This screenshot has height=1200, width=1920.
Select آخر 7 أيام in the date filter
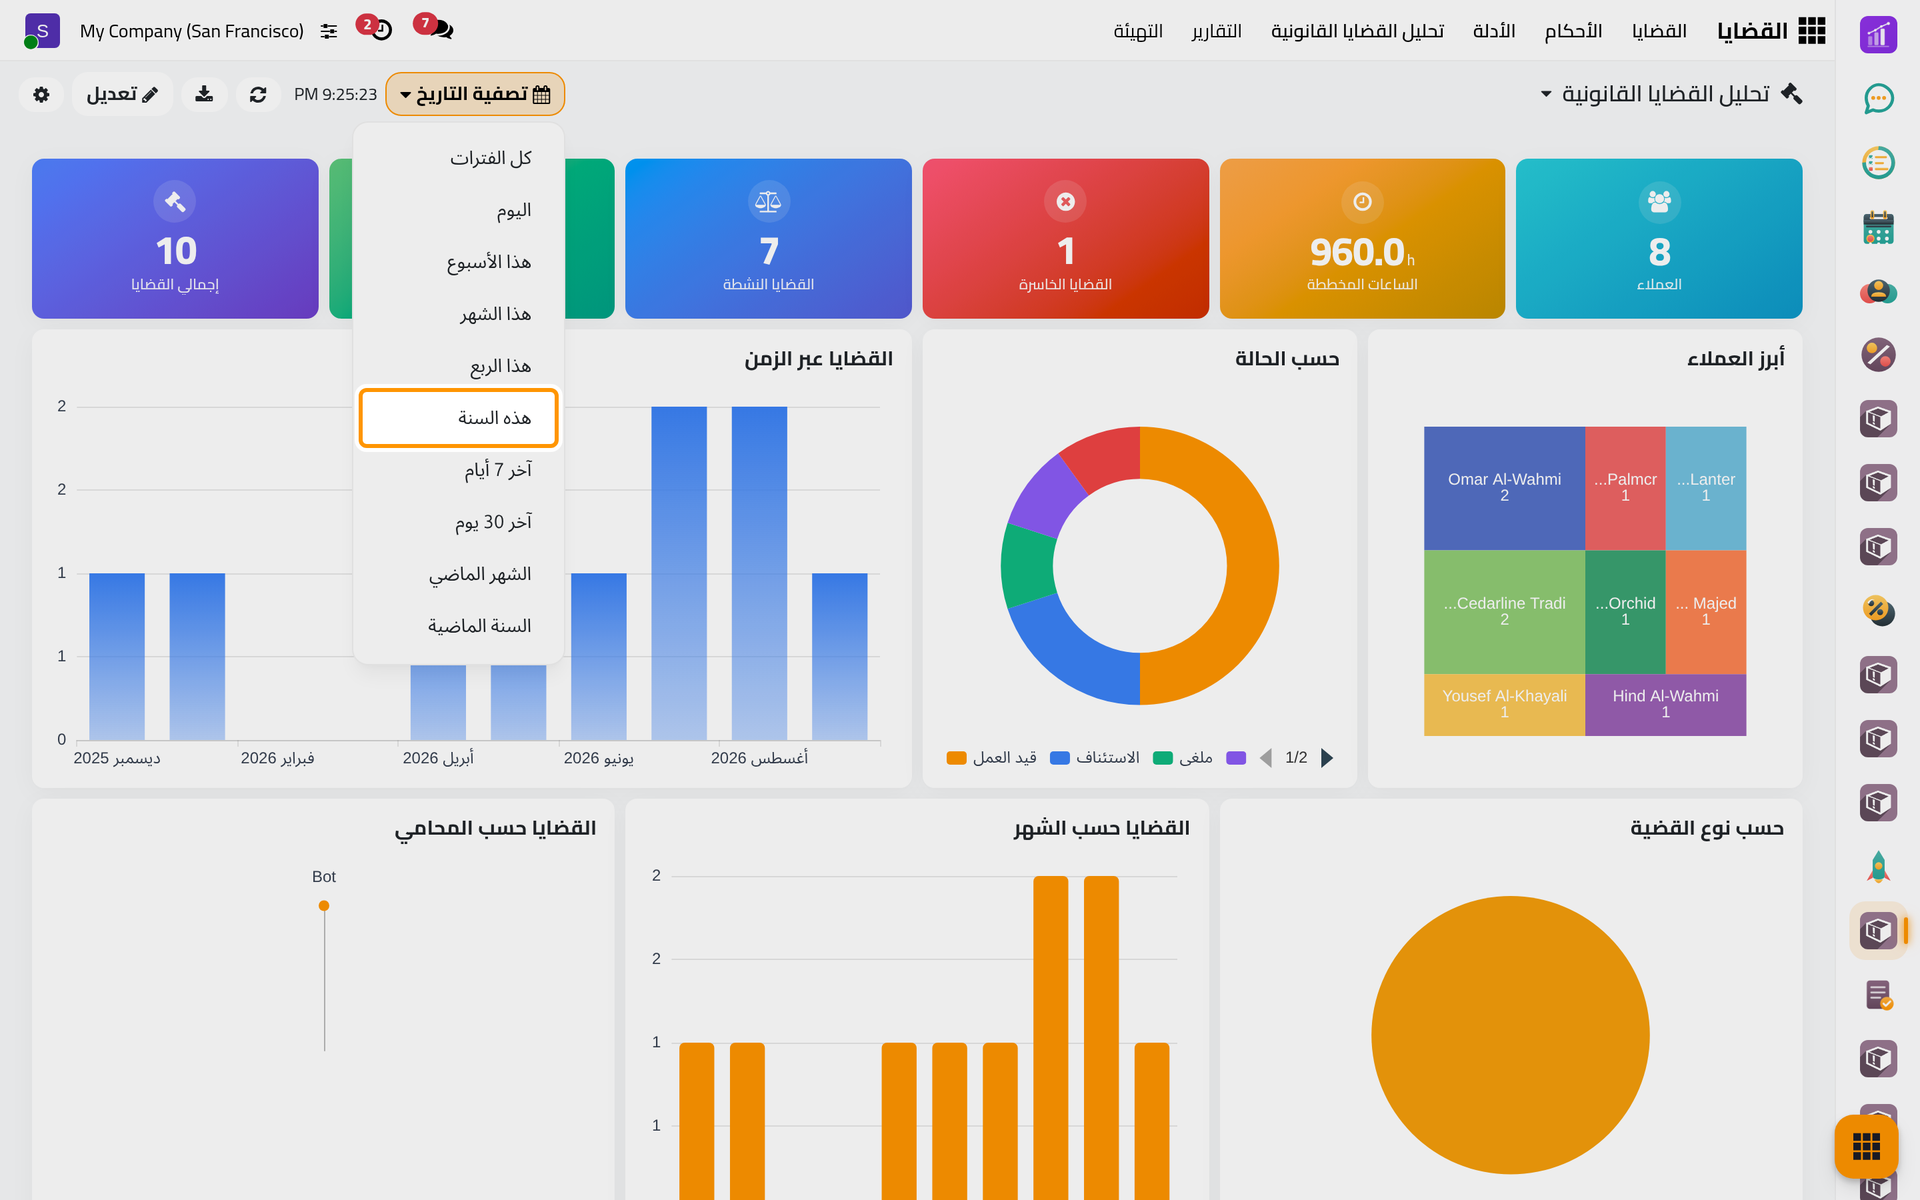(459, 470)
